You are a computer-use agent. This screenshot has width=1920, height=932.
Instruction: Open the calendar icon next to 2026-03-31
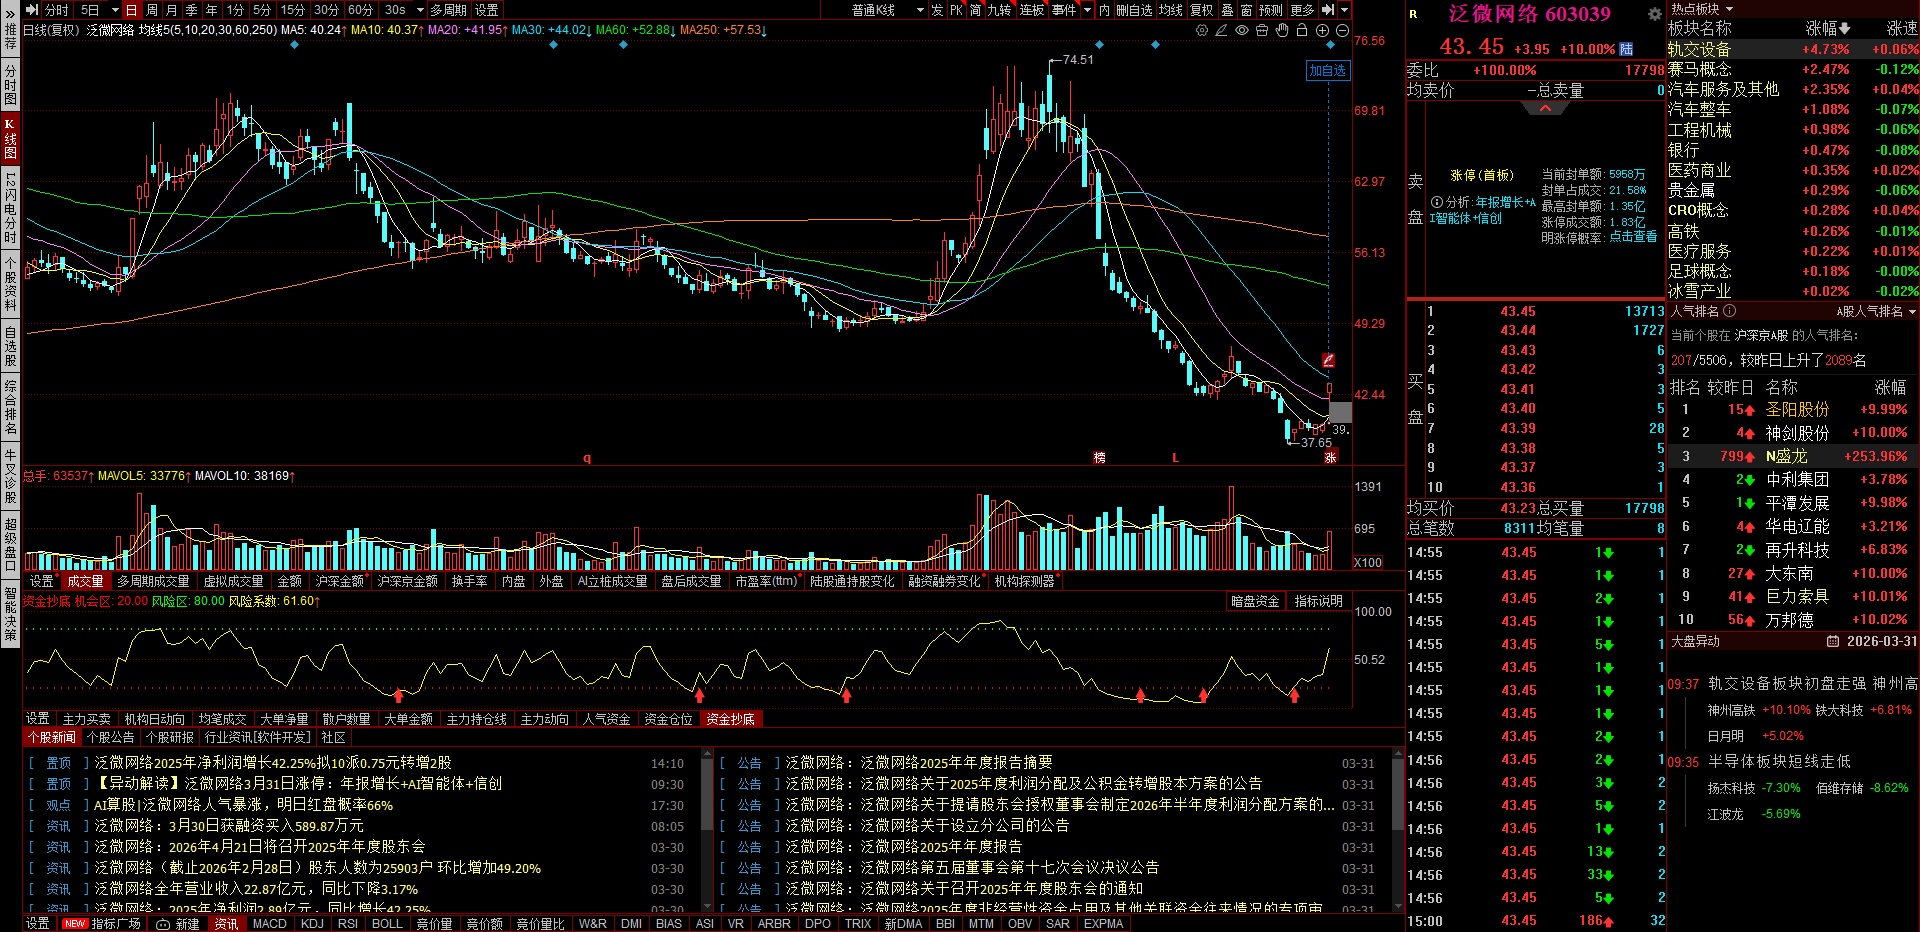click(1833, 641)
